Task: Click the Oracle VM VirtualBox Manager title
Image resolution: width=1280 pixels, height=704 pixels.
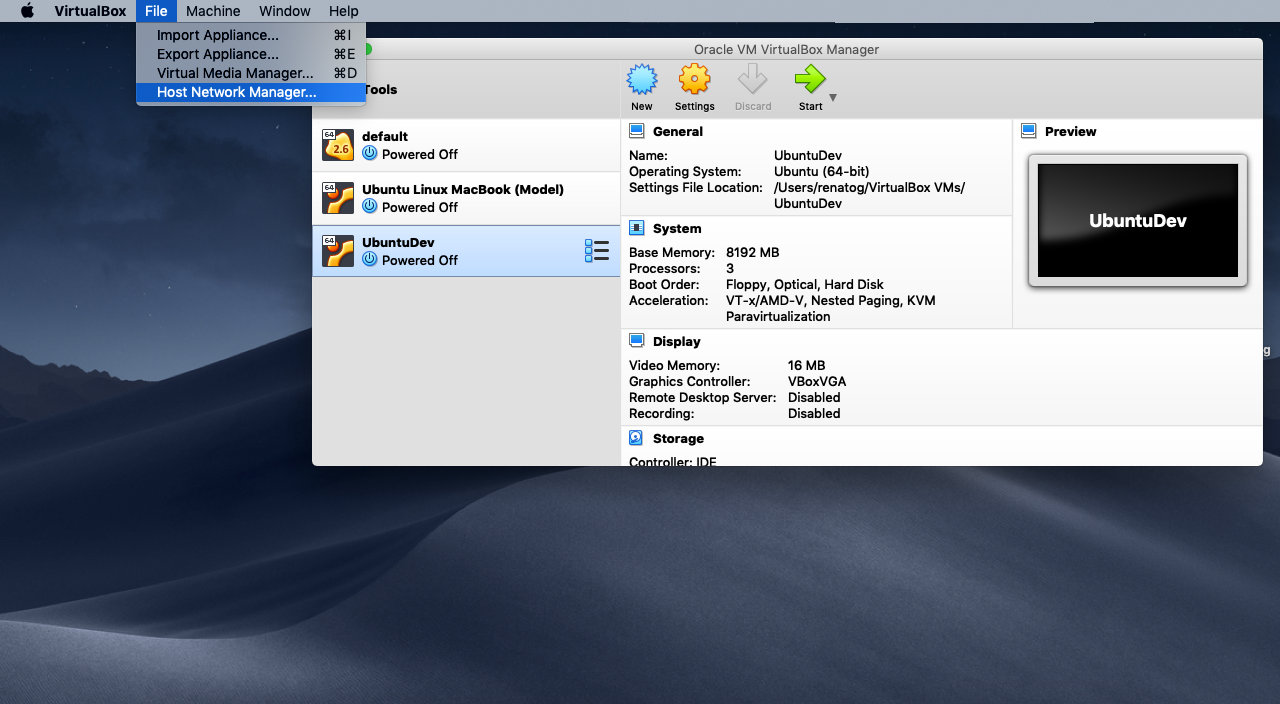Action: (786, 49)
